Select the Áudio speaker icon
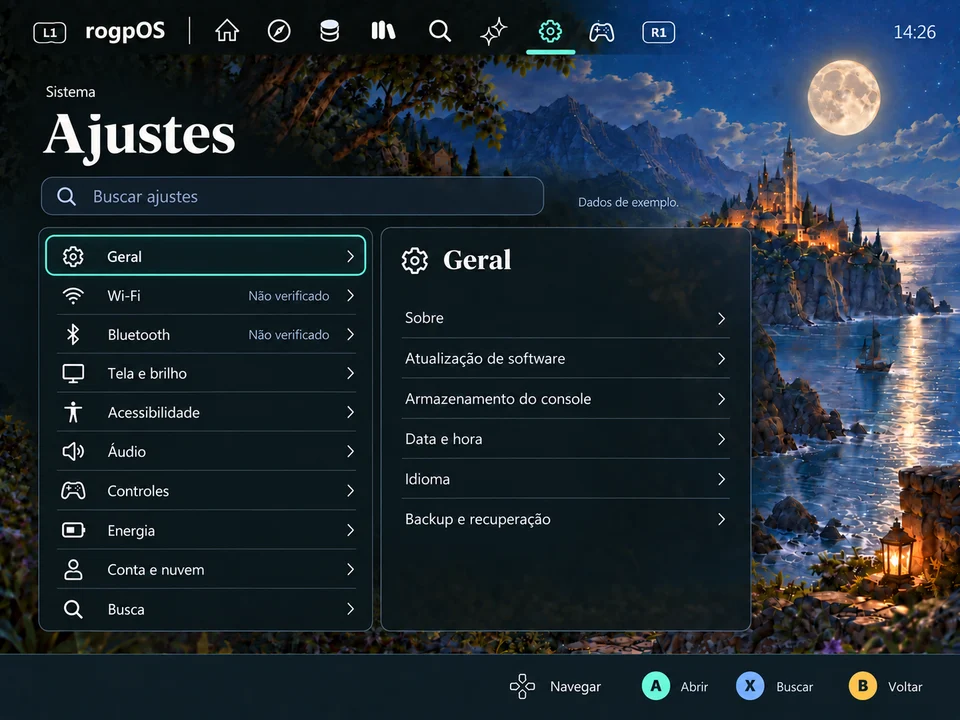960x720 pixels. (x=73, y=452)
